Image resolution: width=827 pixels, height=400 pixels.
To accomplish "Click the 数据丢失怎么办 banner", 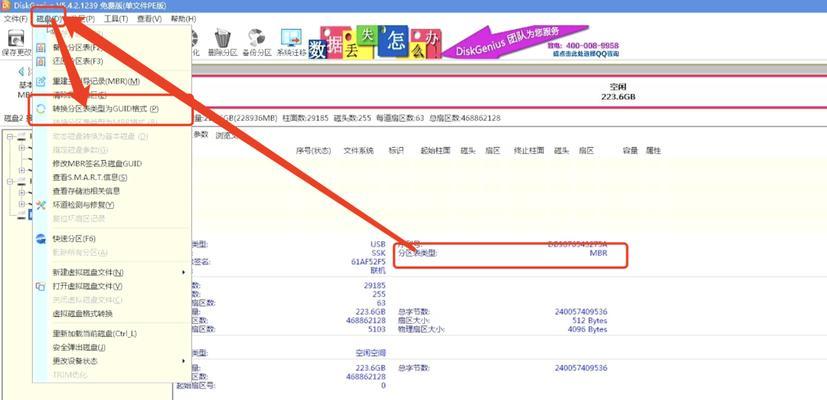I will coord(374,42).
